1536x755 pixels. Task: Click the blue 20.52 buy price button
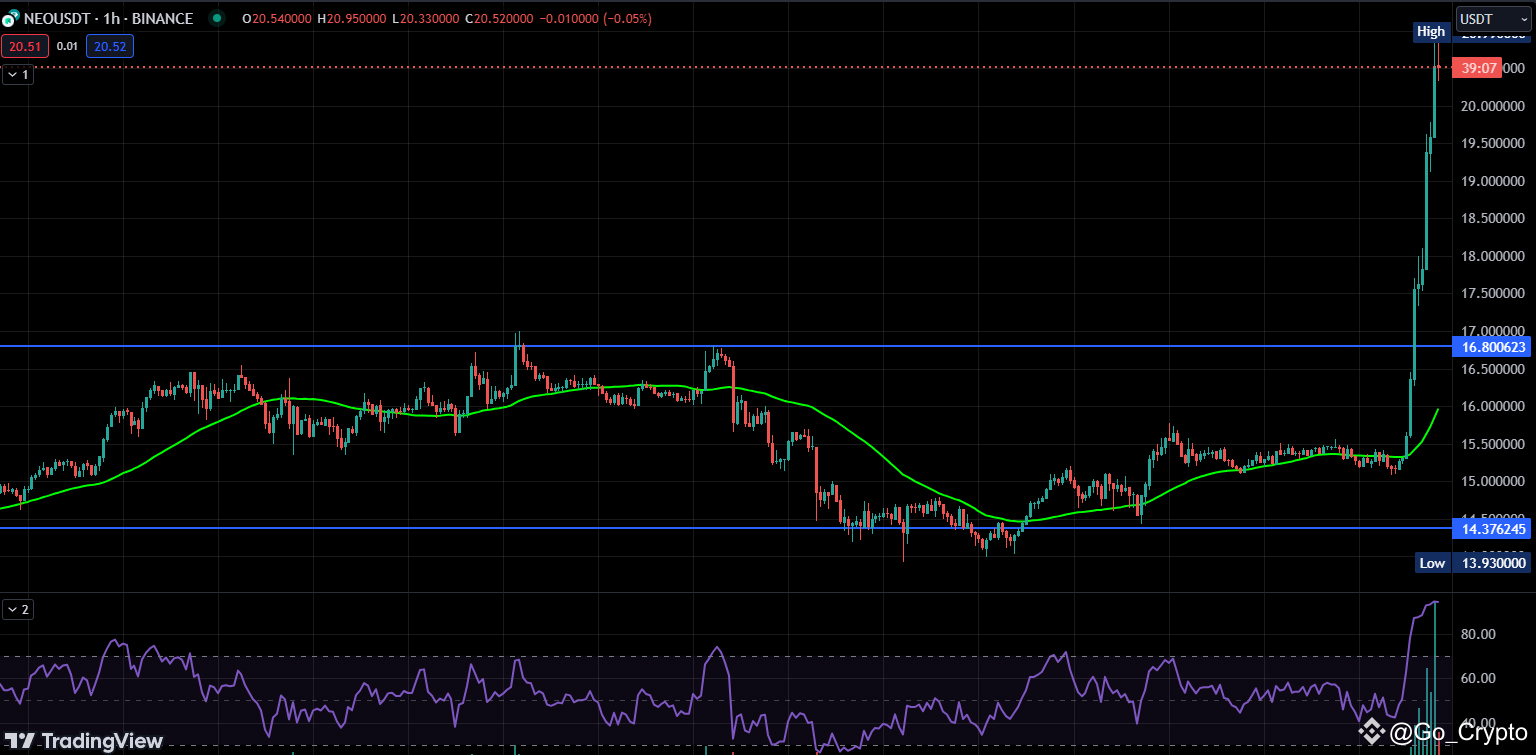109,45
